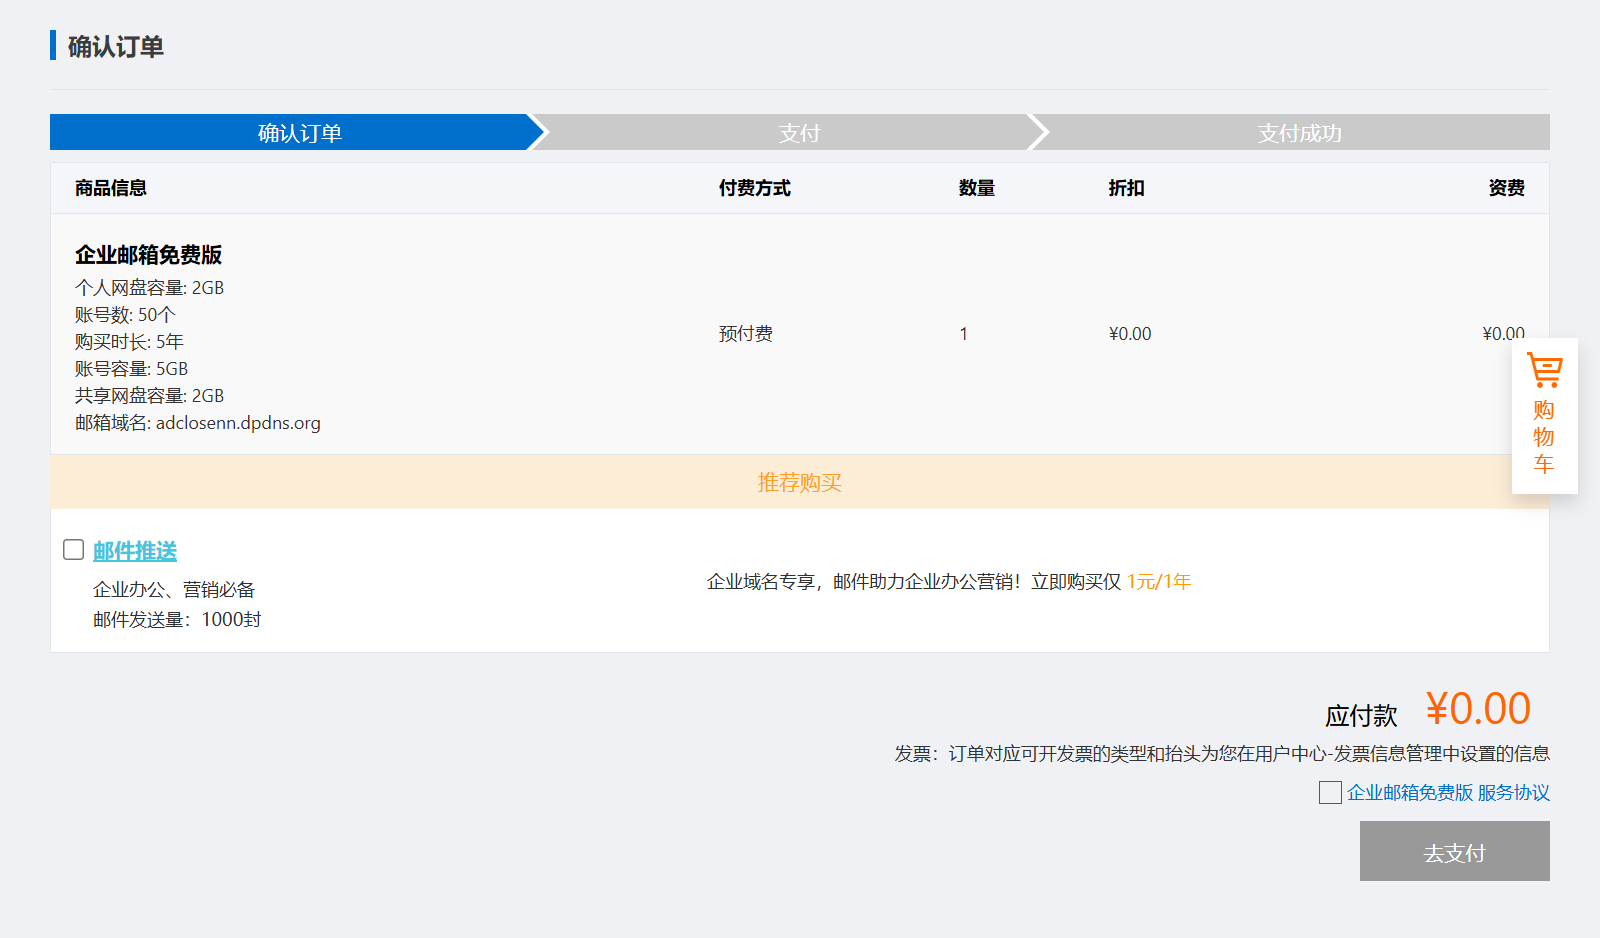Select the blue 确认订单 step
Screen dimensions: 1600x938
point(299,133)
